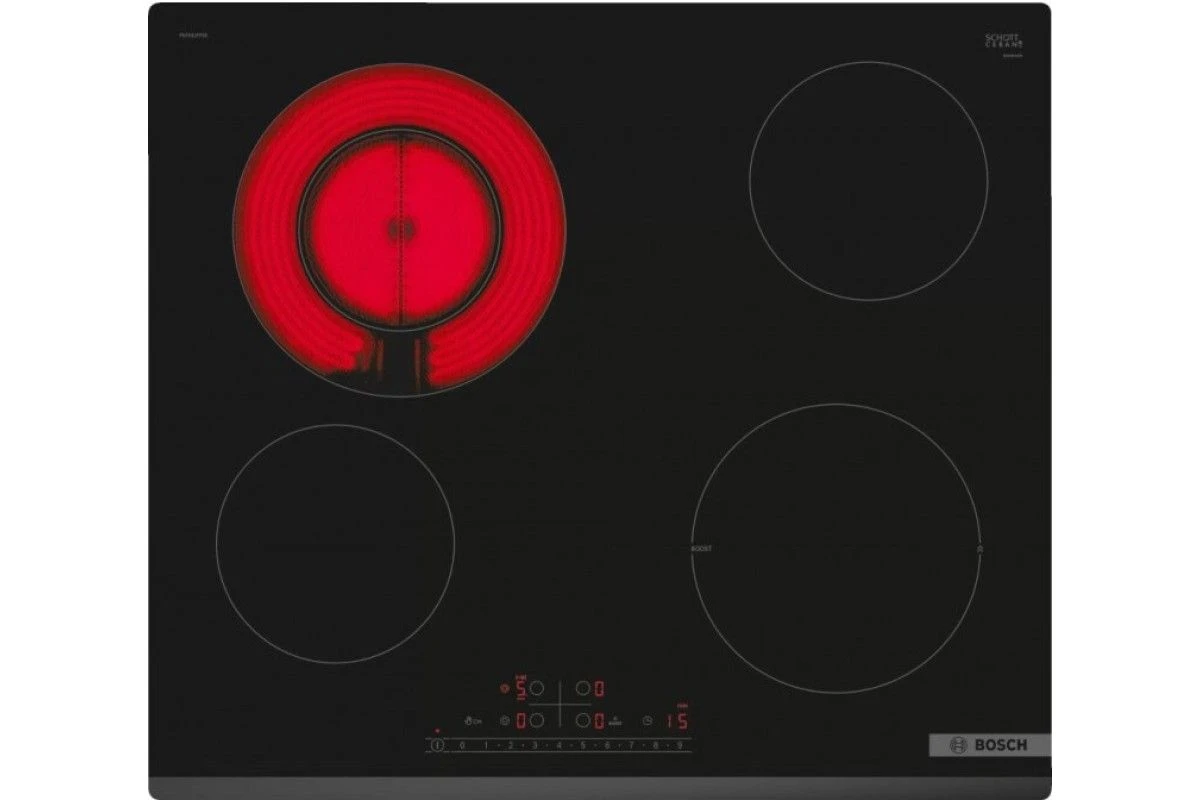Tap the child lock hand icon

[x=471, y=721]
